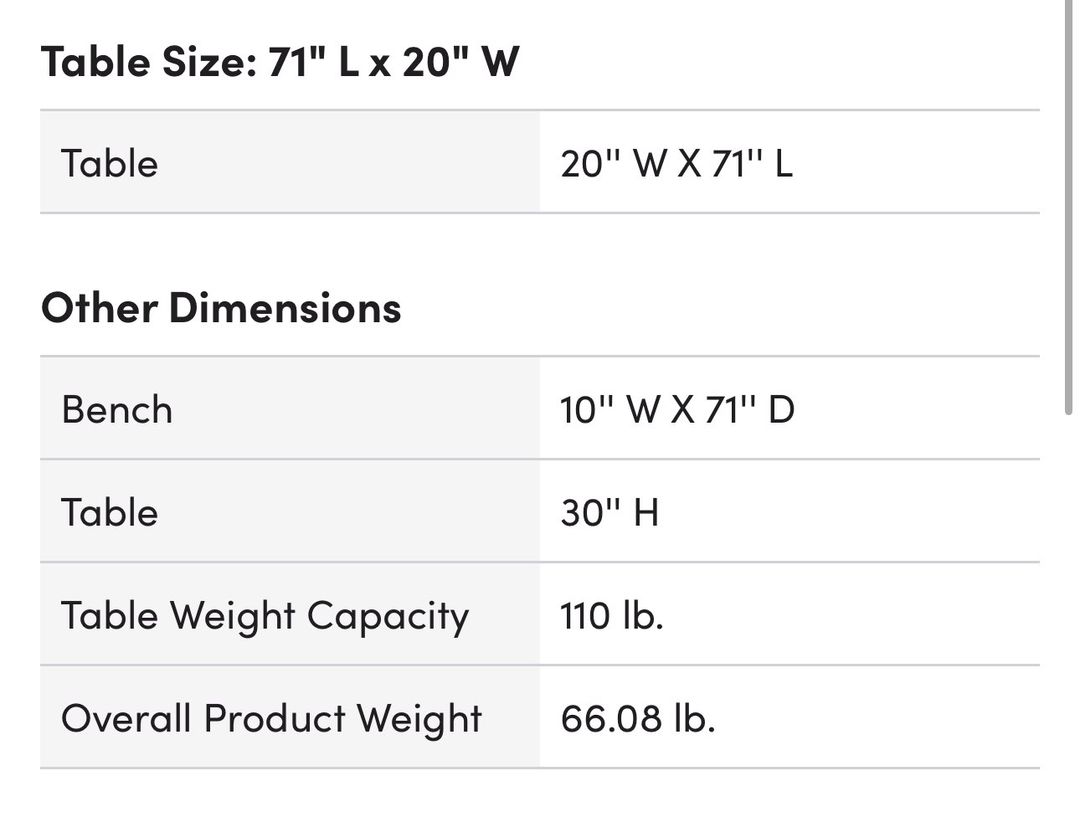The image size is (1080, 837).
Task: Click the word Size in the top heading
Action: (x=209, y=62)
